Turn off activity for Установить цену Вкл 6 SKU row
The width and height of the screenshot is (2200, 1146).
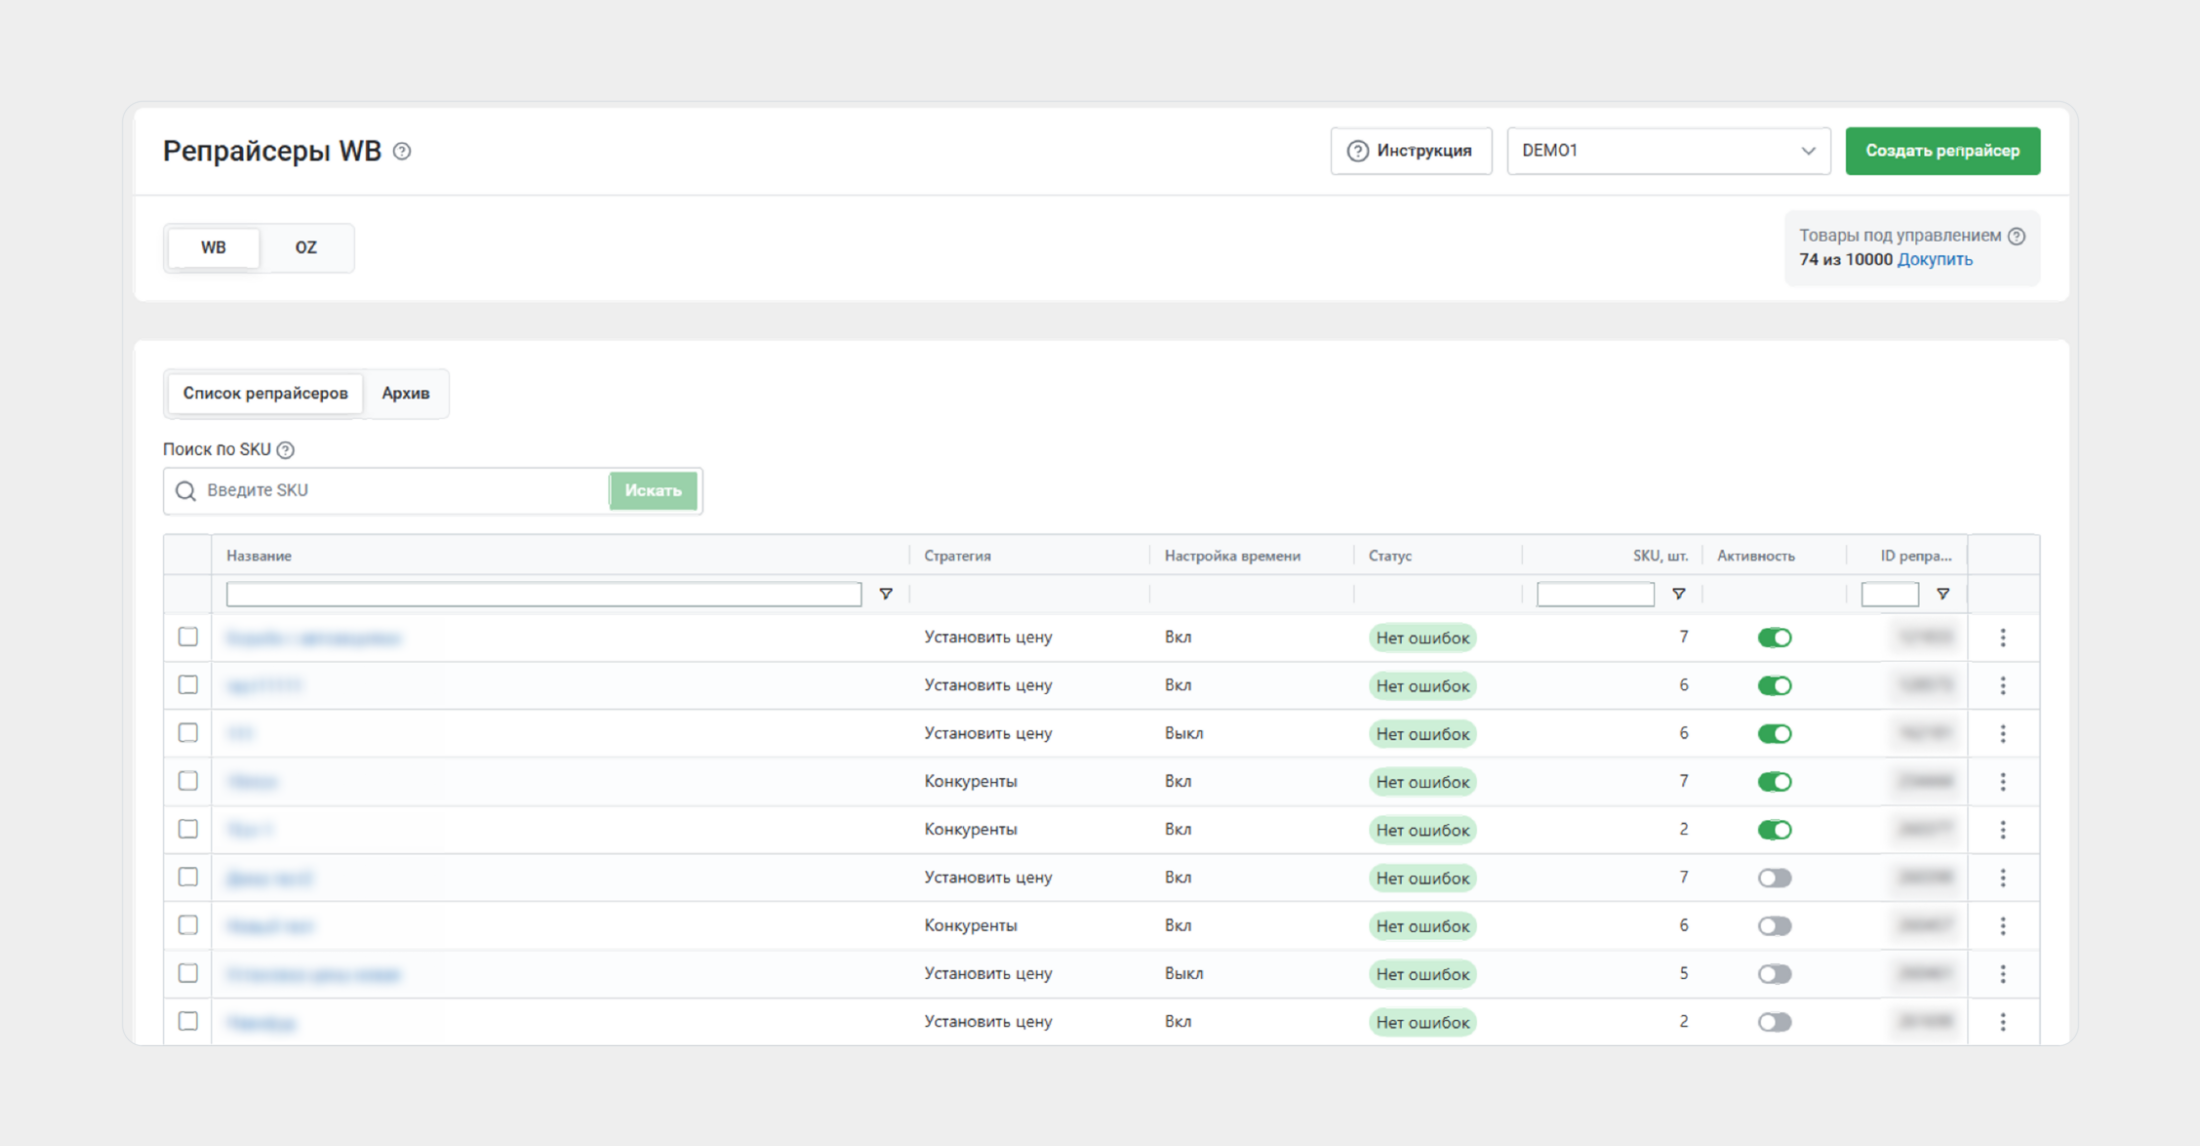pos(1775,686)
